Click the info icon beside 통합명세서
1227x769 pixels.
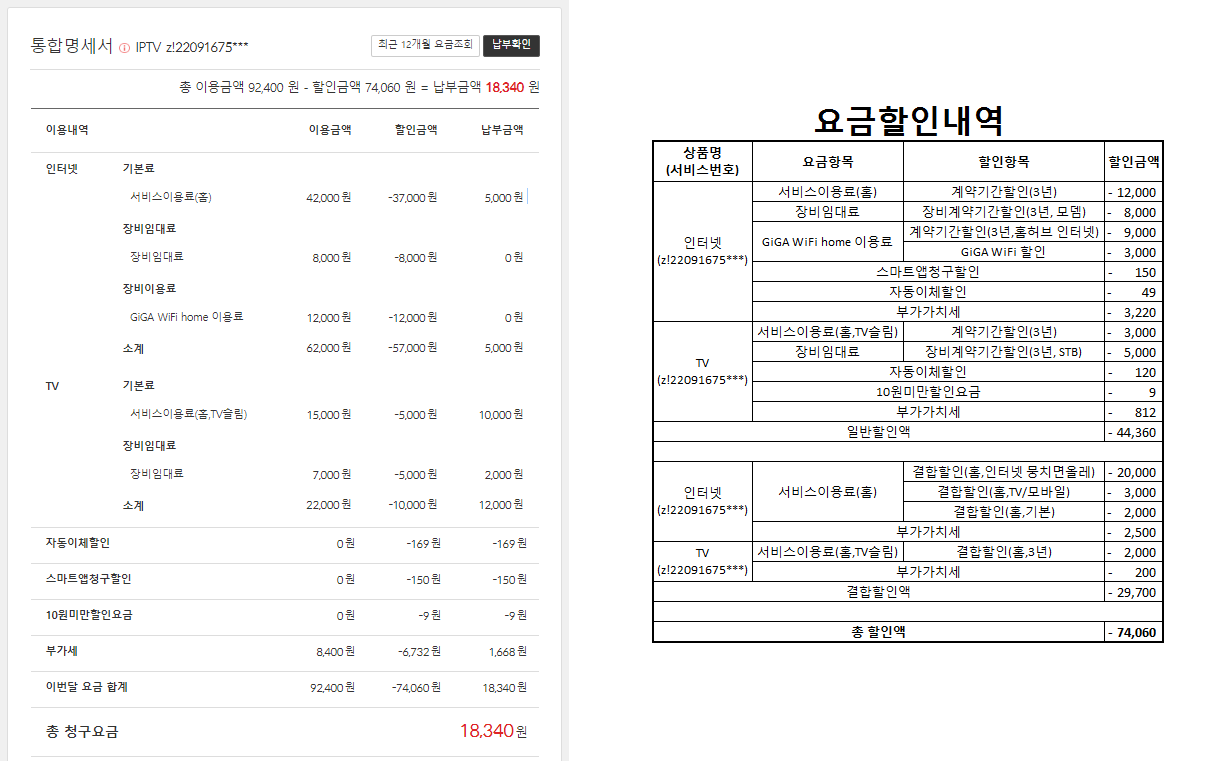point(124,47)
